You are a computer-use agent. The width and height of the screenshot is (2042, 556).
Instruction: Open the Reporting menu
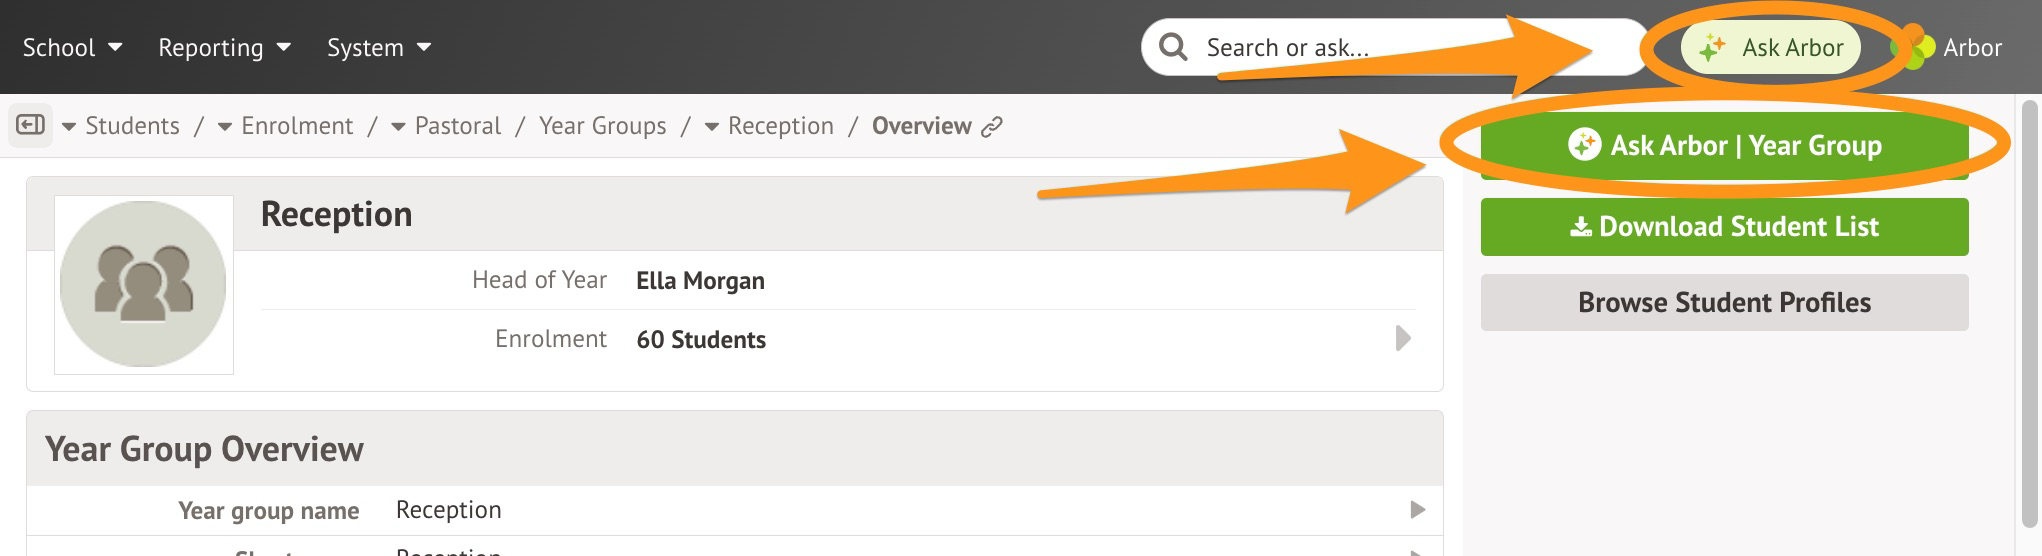pyautogui.click(x=224, y=47)
